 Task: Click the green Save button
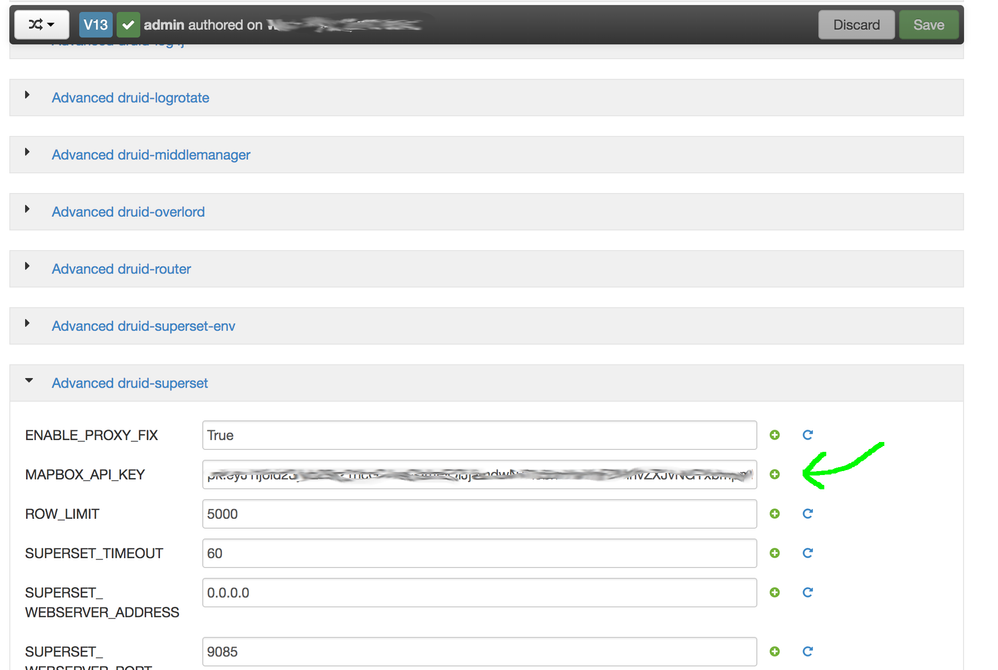tap(928, 25)
